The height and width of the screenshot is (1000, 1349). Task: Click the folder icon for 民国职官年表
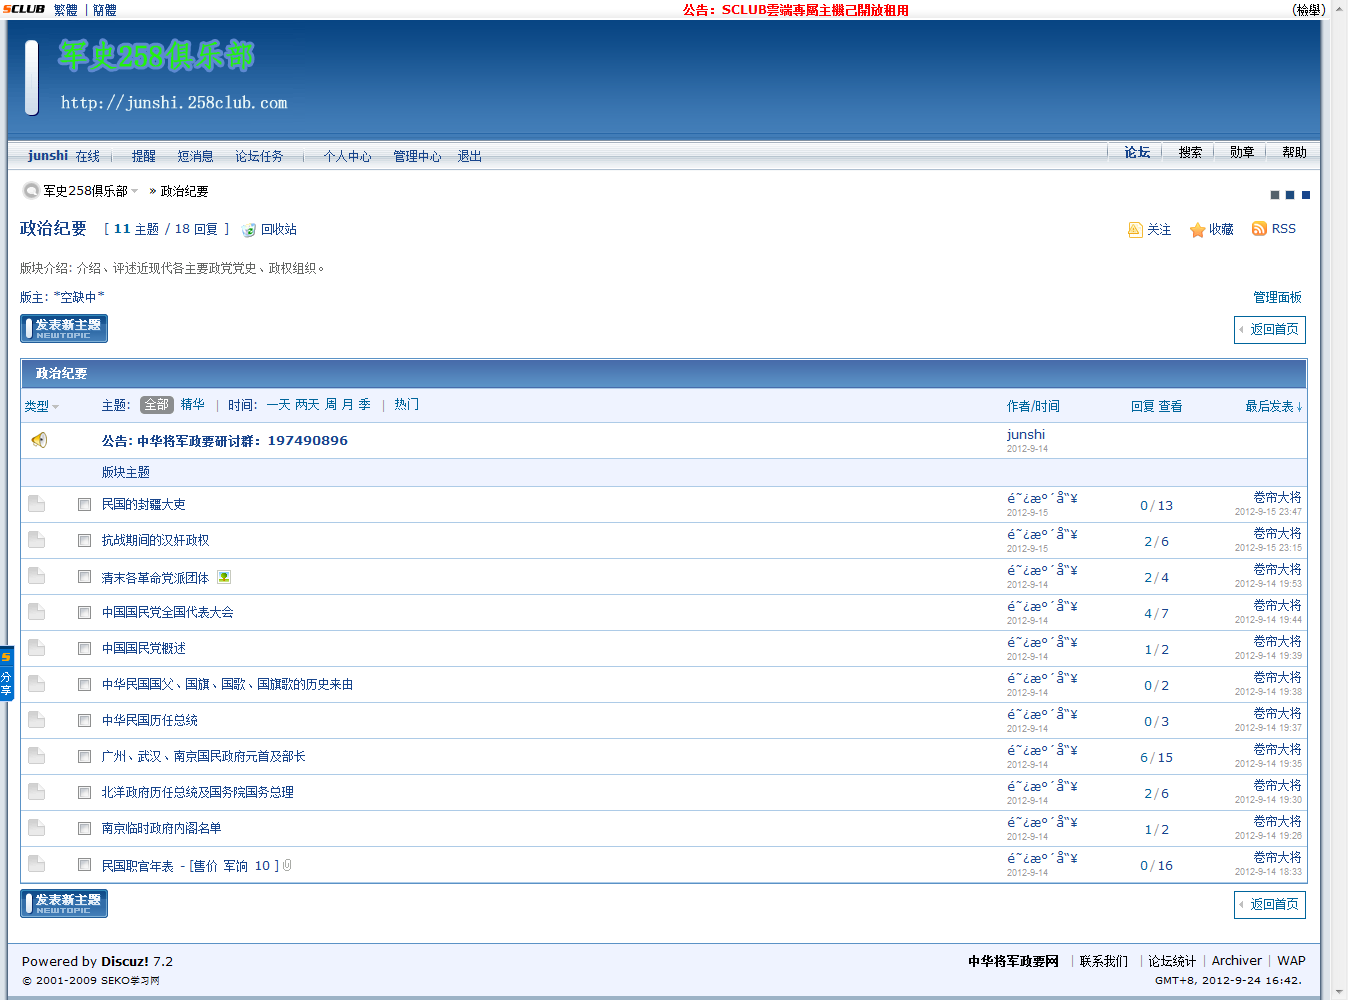tap(37, 864)
